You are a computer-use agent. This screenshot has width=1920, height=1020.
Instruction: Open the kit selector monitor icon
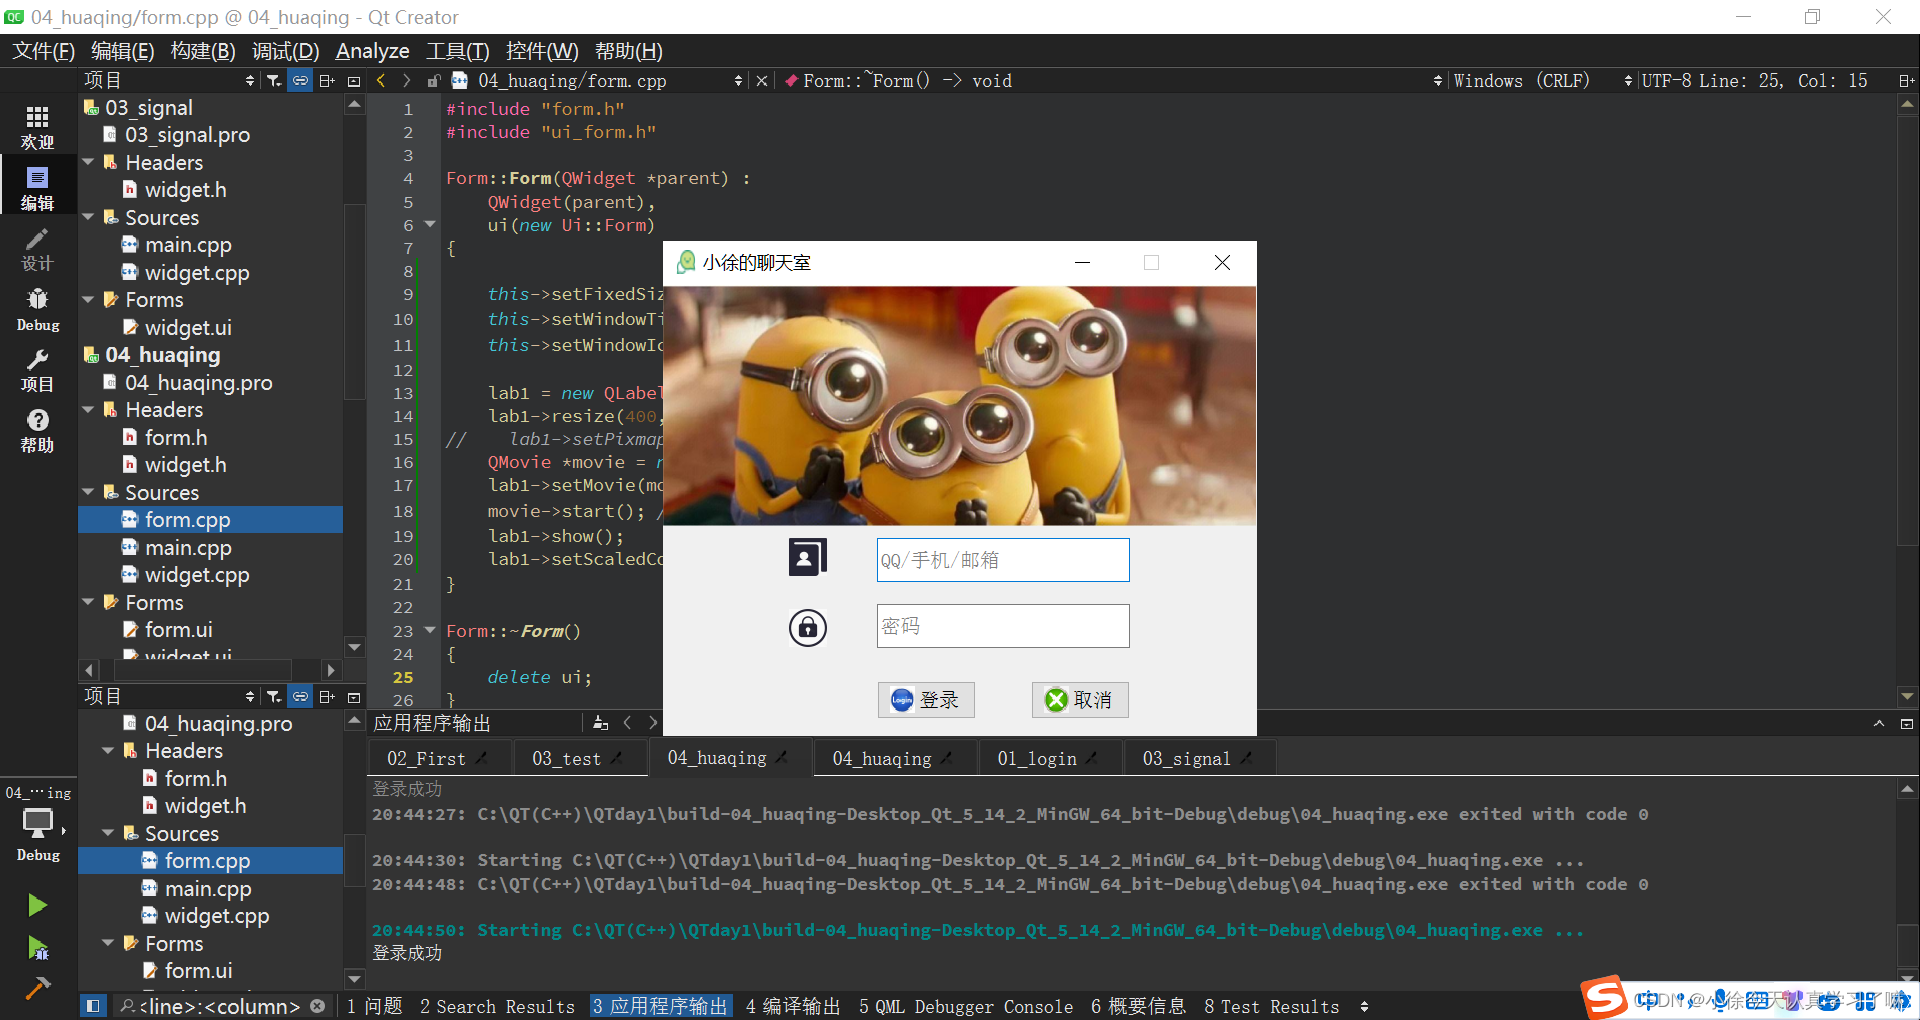click(37, 823)
